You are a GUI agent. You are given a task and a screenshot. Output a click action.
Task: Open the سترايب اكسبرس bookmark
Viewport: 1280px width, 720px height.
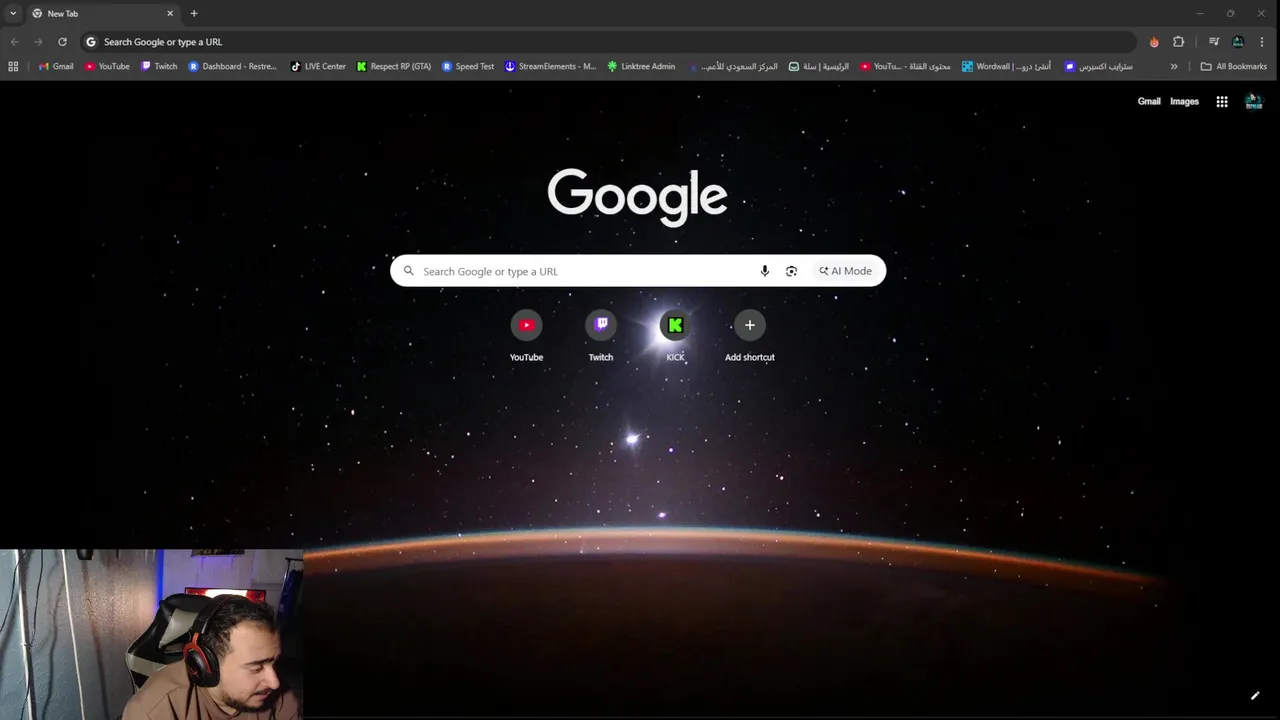tap(1098, 66)
